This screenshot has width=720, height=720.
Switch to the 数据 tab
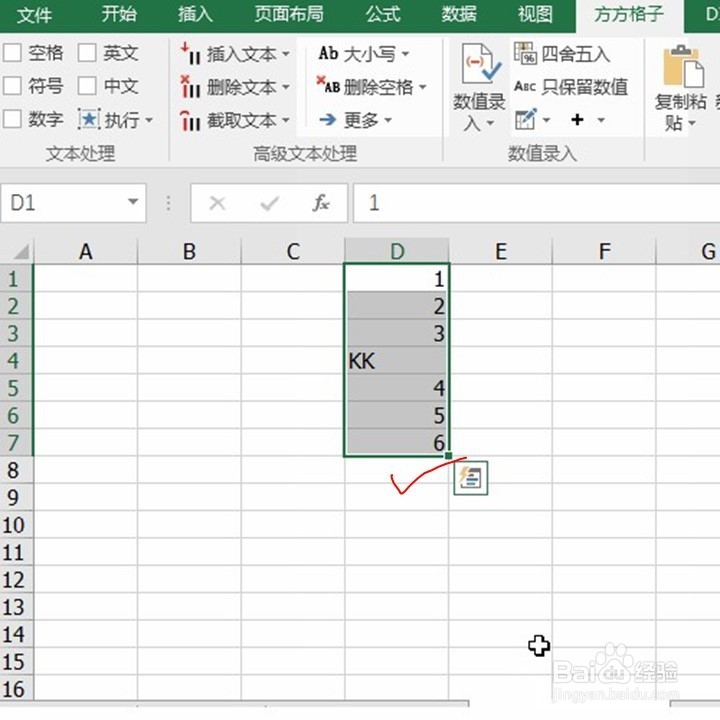[x=459, y=14]
